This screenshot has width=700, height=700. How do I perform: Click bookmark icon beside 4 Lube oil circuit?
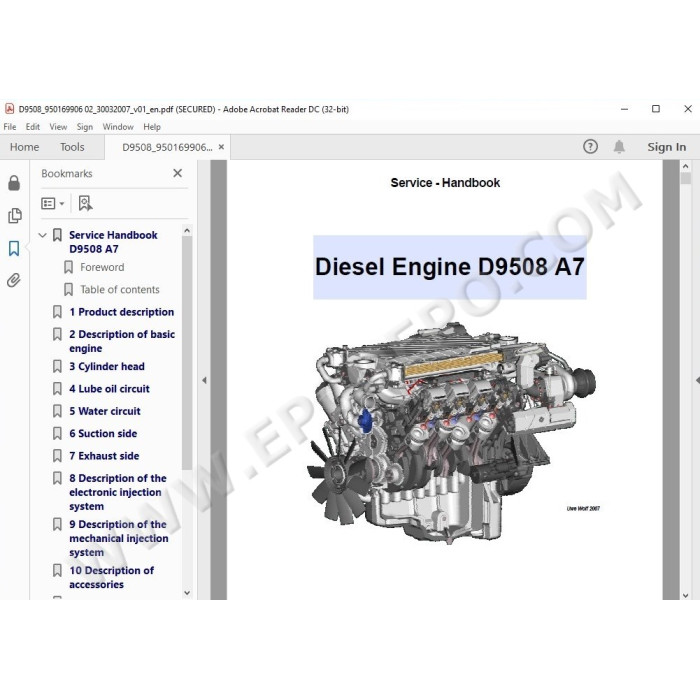57,388
